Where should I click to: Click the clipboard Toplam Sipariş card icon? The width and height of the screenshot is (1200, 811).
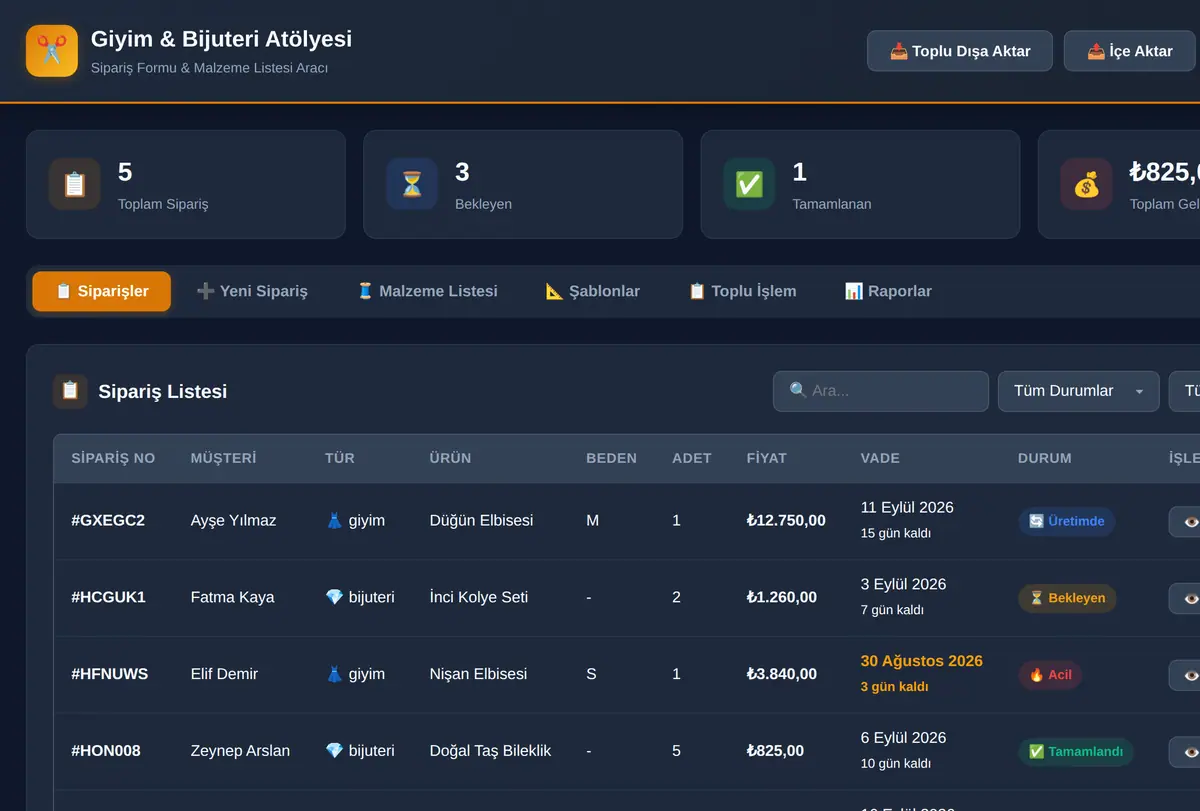point(75,184)
